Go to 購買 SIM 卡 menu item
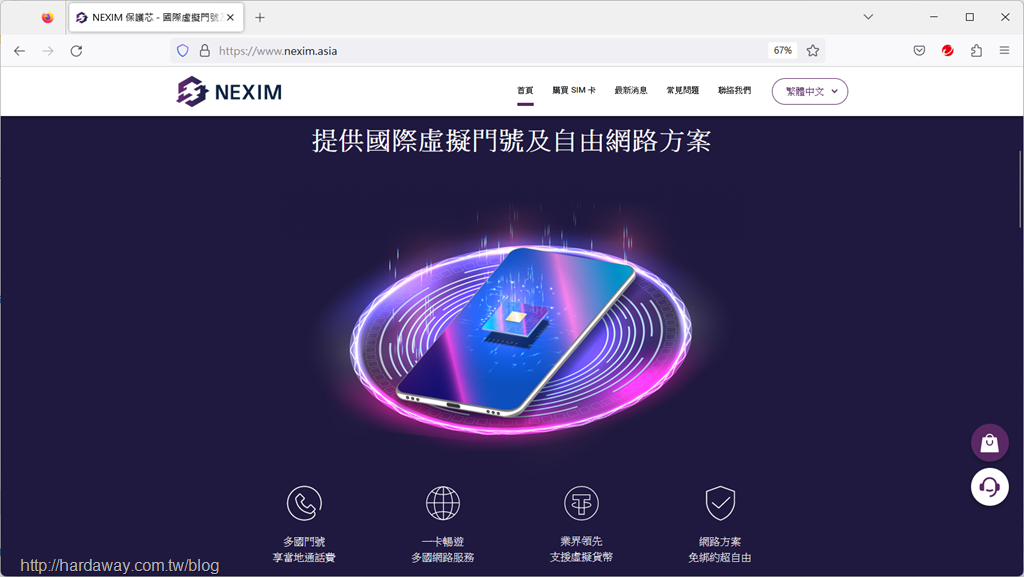This screenshot has width=1024, height=577. click(574, 91)
